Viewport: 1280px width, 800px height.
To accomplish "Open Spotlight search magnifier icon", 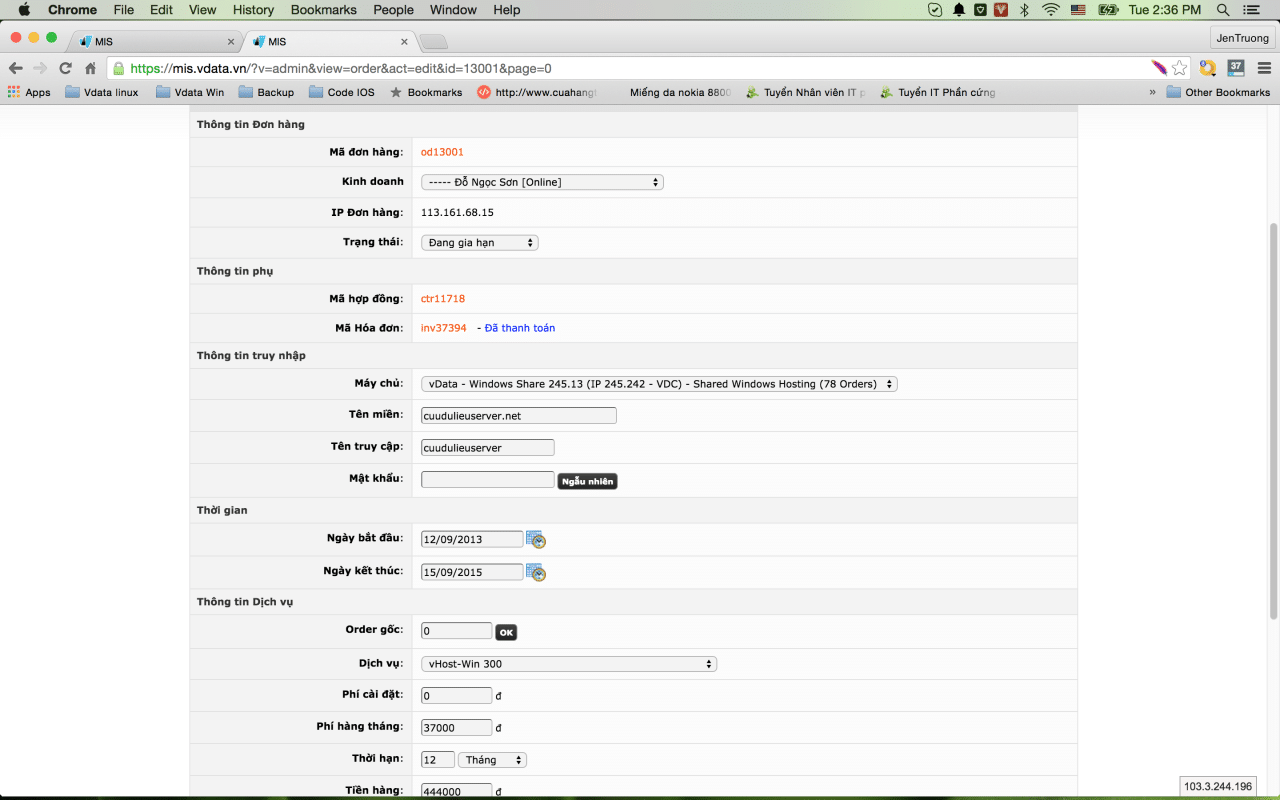I will point(1222,10).
